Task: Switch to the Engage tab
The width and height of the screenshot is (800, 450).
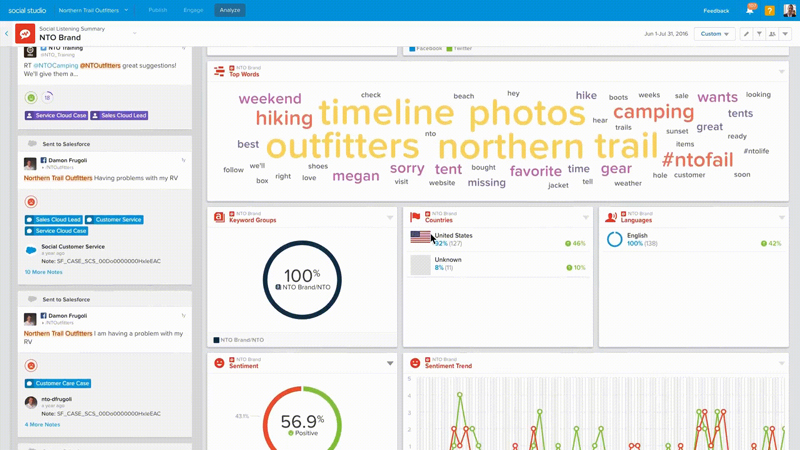Action: 193,10
